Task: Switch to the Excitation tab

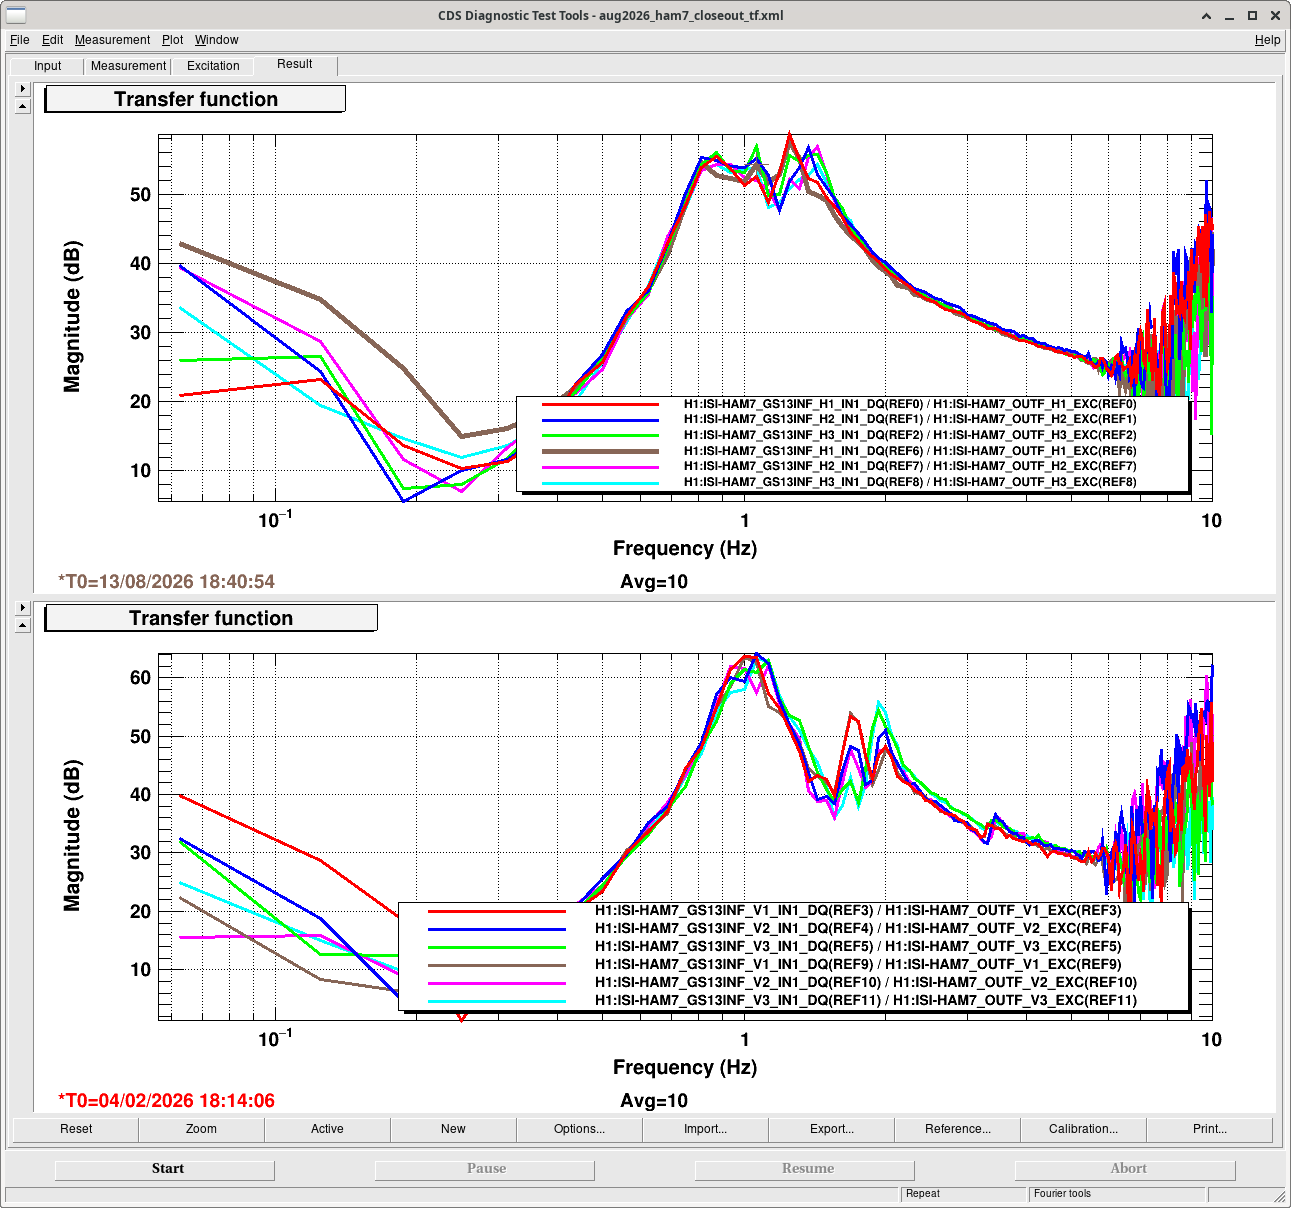Action: (213, 66)
